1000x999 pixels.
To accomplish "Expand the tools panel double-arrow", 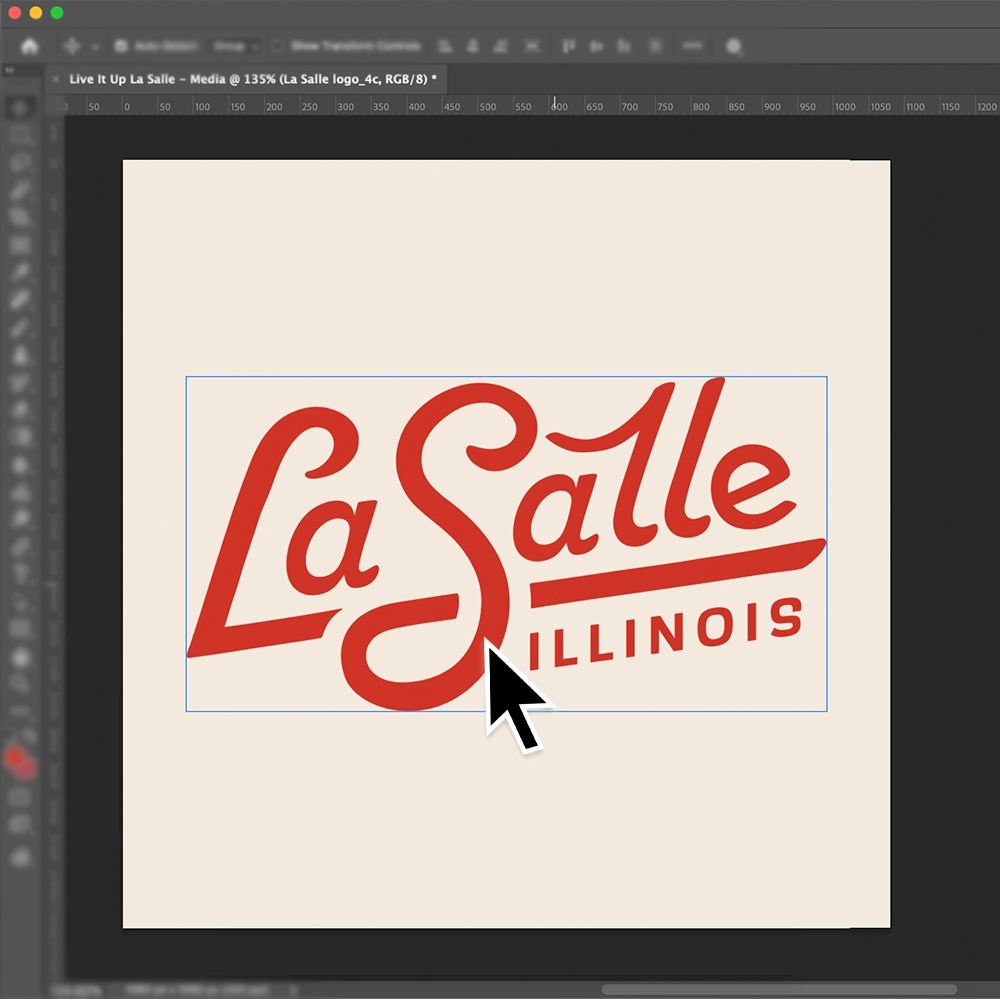I will pyautogui.click(x=10, y=70).
